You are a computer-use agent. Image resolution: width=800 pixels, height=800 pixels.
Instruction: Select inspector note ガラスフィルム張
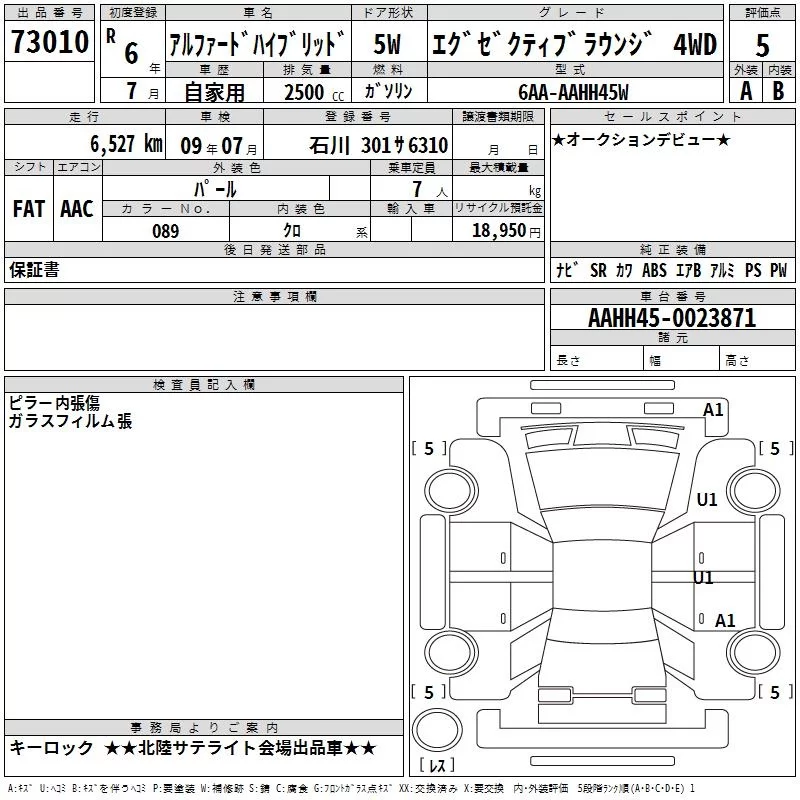pyautogui.click(x=70, y=421)
